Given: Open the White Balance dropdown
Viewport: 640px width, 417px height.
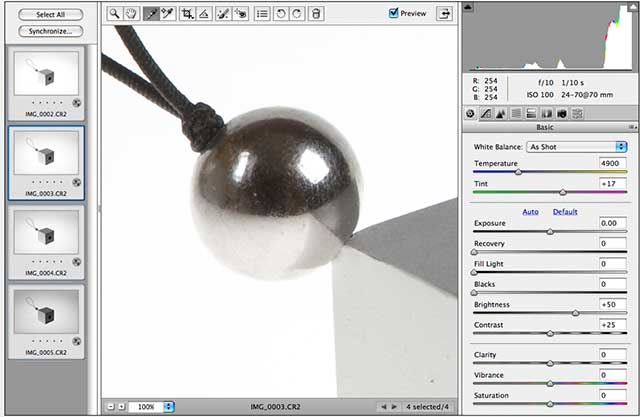Looking at the screenshot, I should [x=577, y=147].
